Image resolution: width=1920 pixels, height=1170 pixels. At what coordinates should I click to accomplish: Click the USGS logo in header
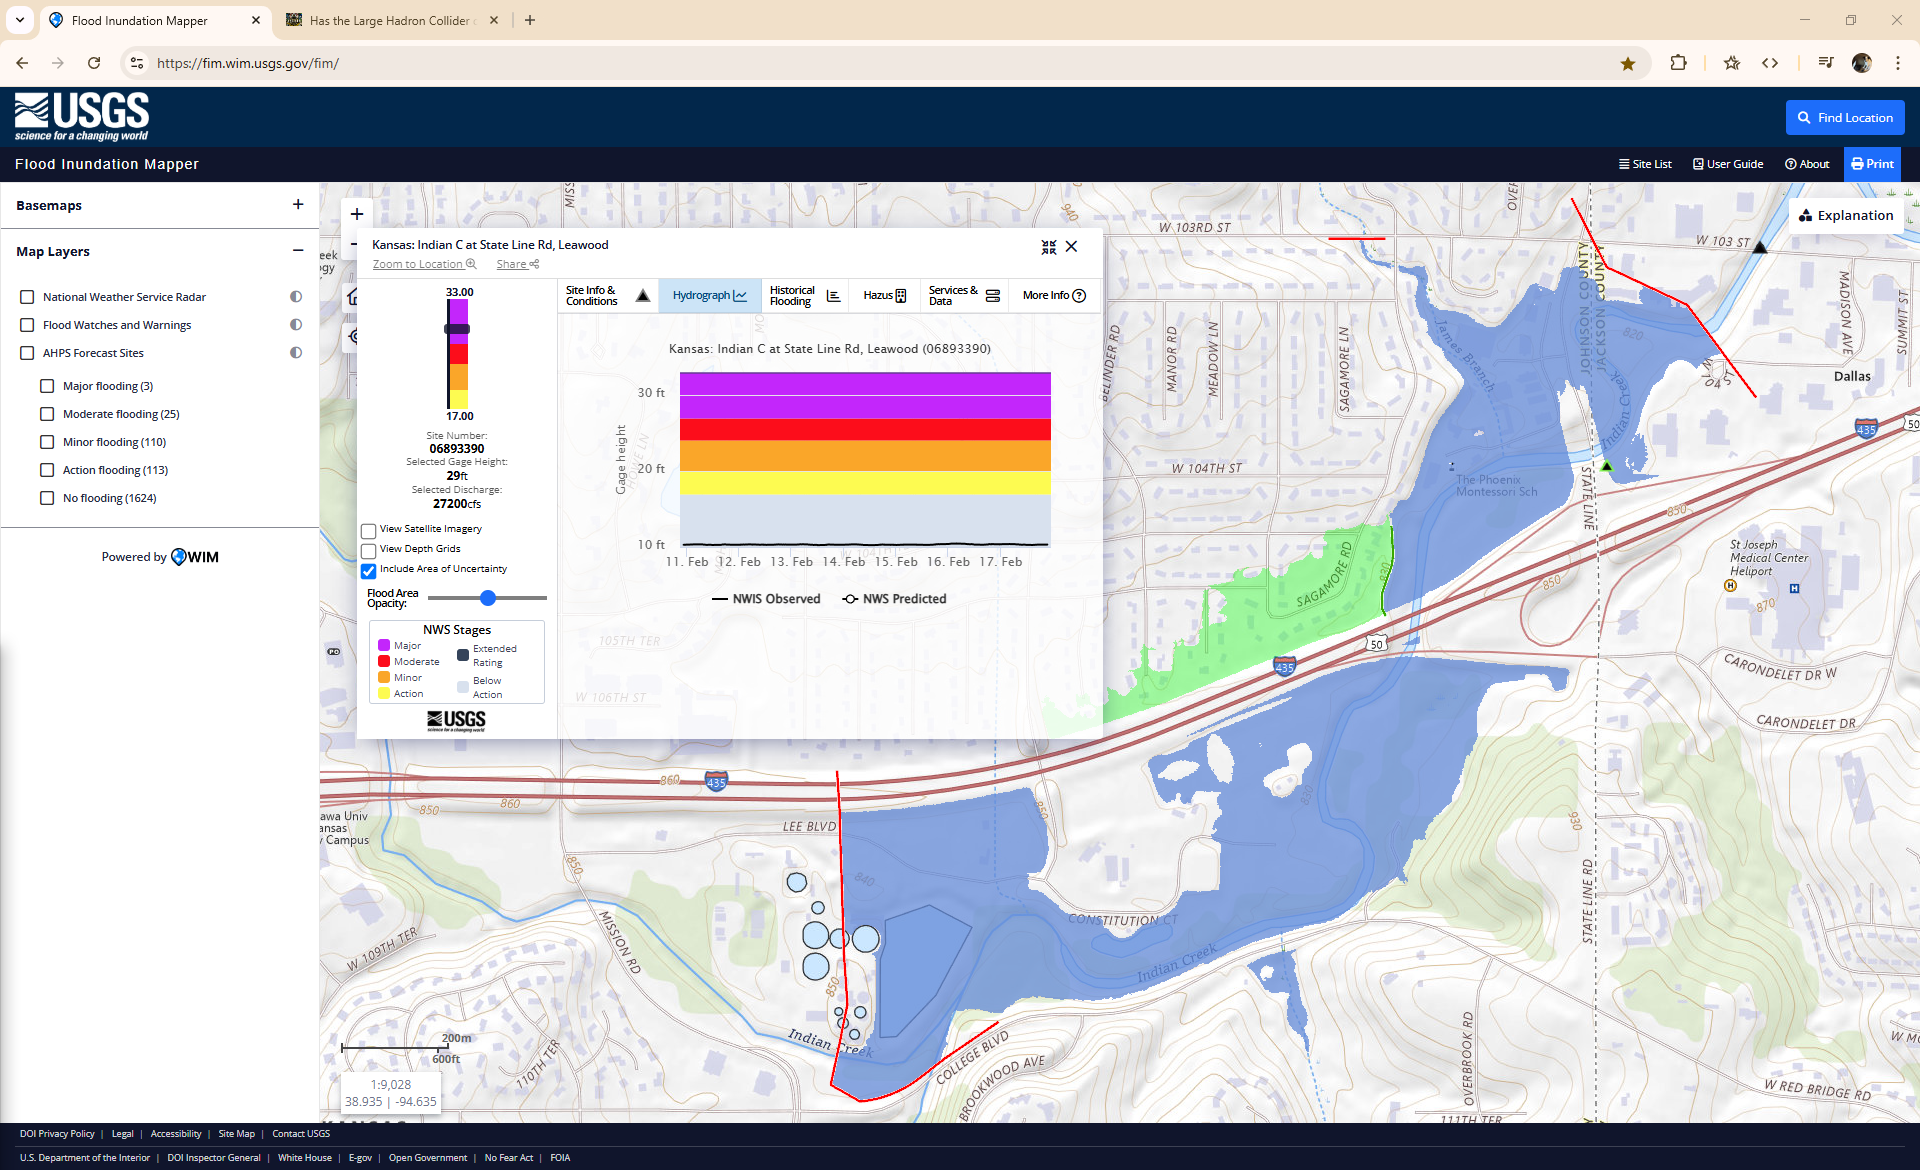pos(82,117)
